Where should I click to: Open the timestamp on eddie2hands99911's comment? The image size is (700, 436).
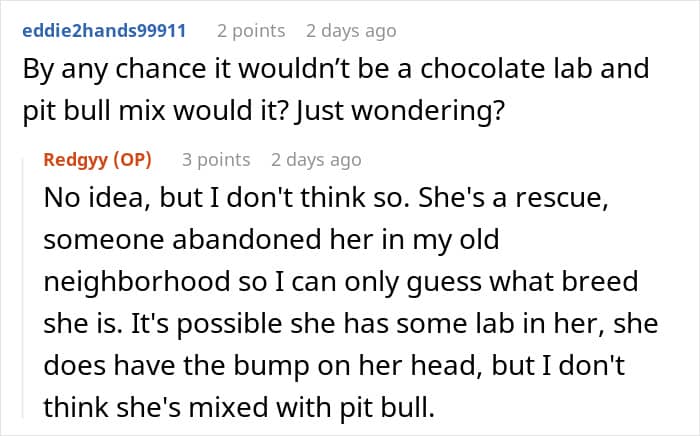pyautogui.click(x=351, y=31)
